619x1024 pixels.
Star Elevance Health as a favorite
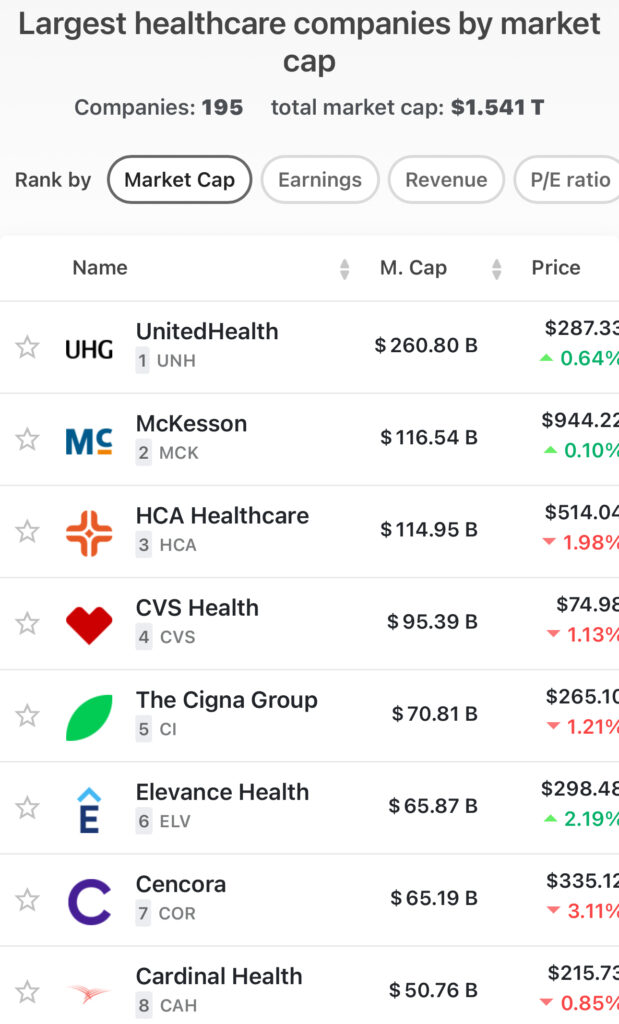pos(27,807)
